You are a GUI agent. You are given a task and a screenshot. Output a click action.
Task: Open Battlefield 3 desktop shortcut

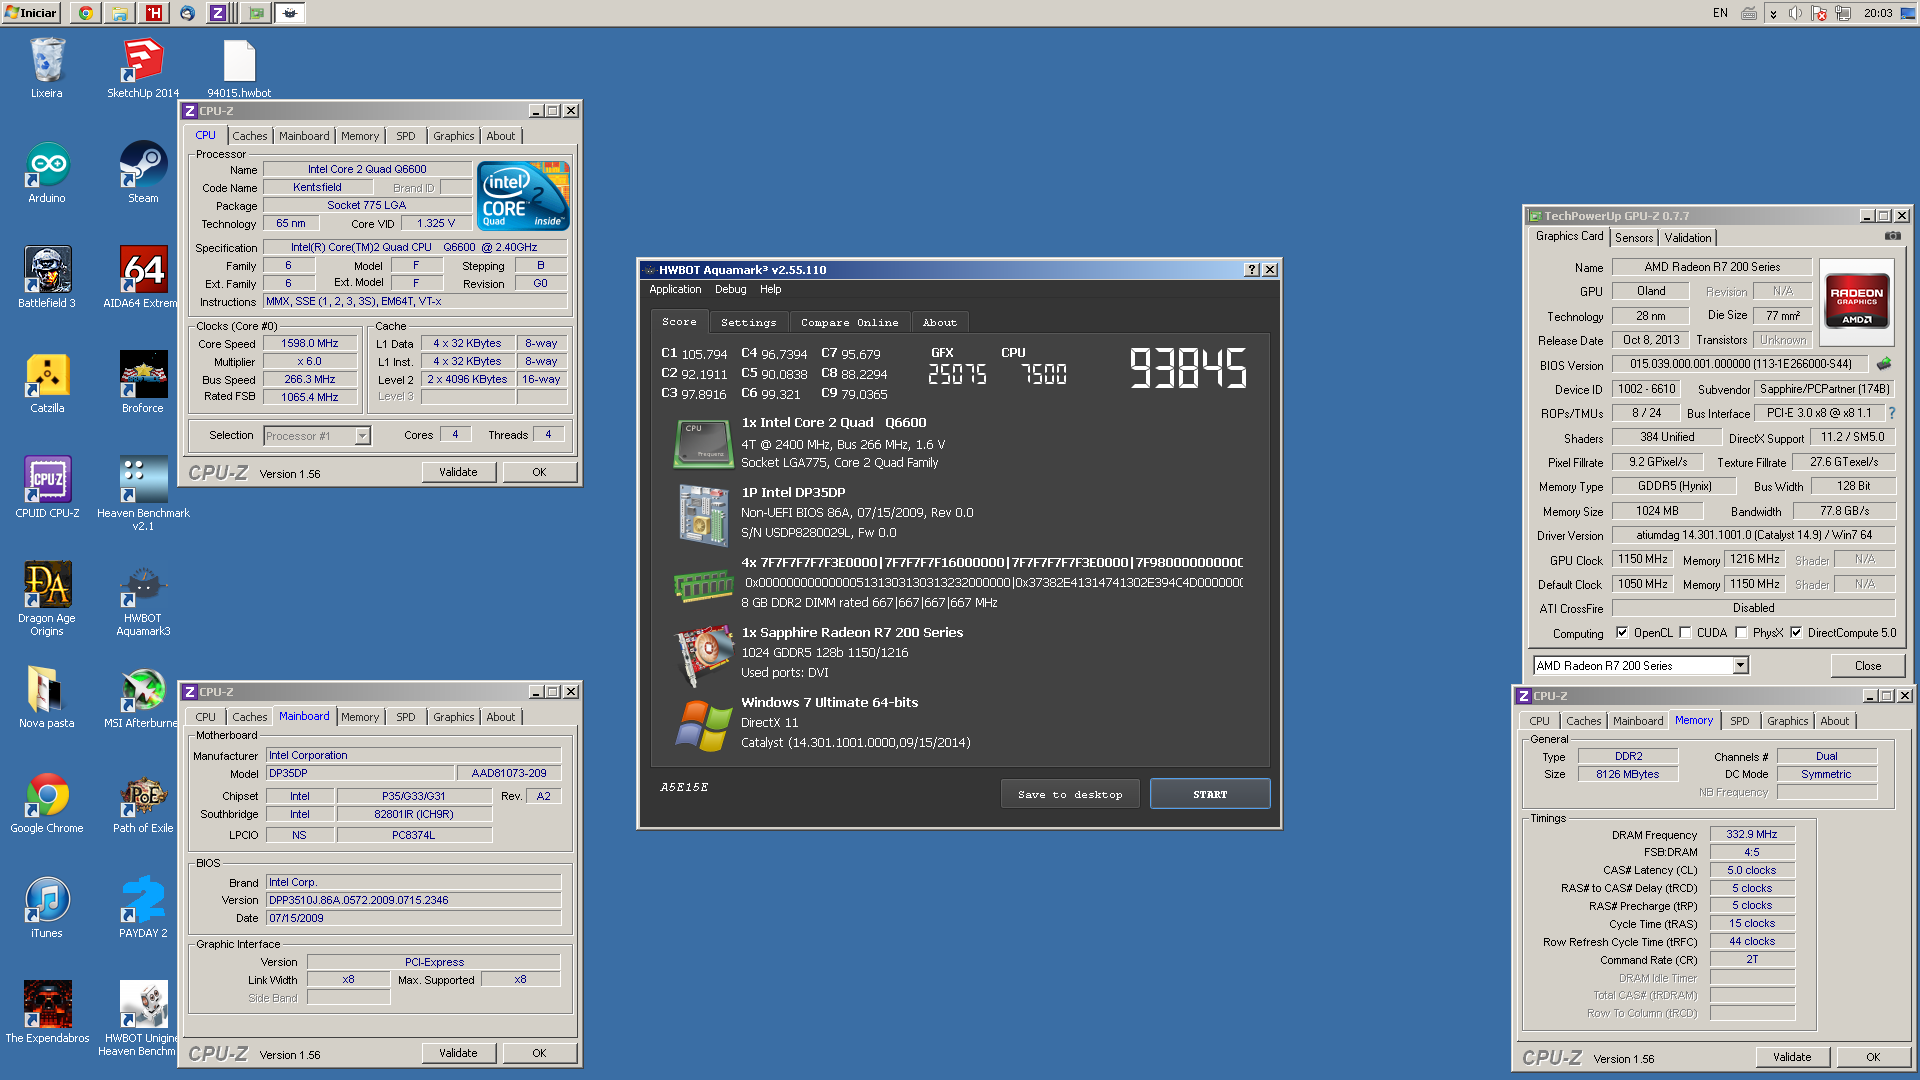point(47,278)
